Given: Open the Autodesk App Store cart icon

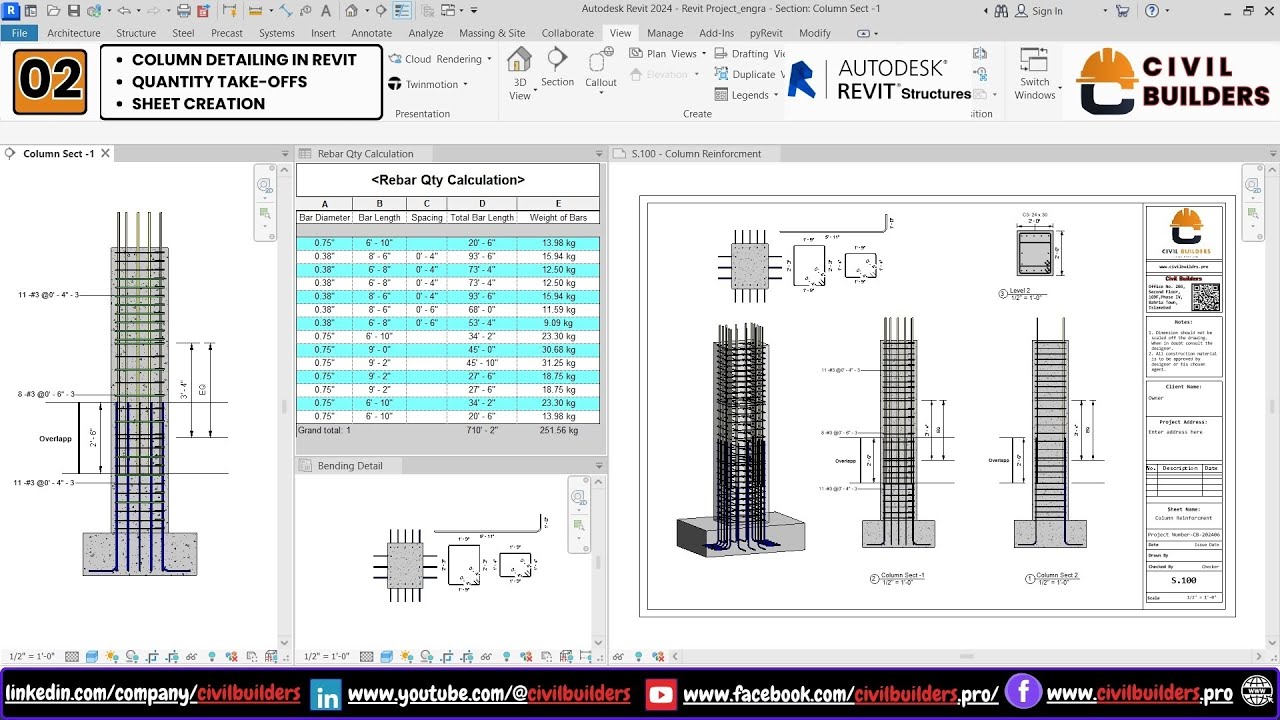Looking at the screenshot, I should pyautogui.click(x=1123, y=10).
